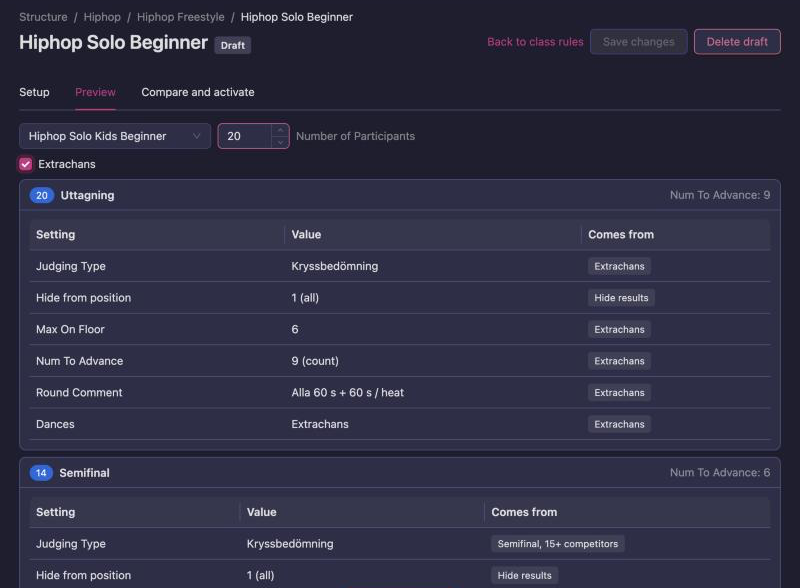Image resolution: width=800 pixels, height=588 pixels.
Task: Go to Structure in the breadcrumb
Action: pos(43,17)
